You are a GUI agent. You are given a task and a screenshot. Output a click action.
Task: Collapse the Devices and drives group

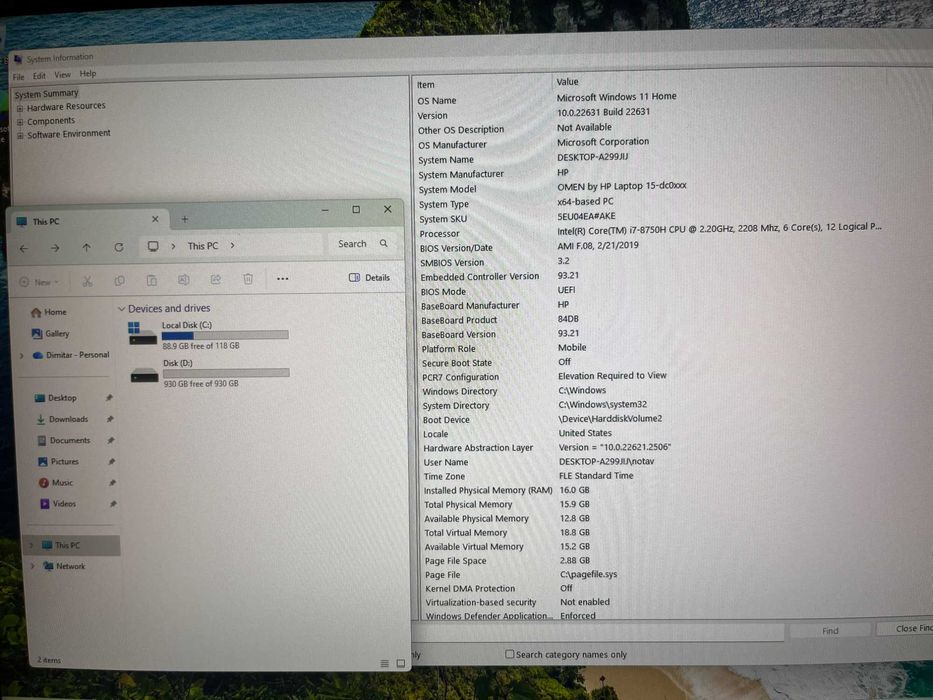point(121,309)
